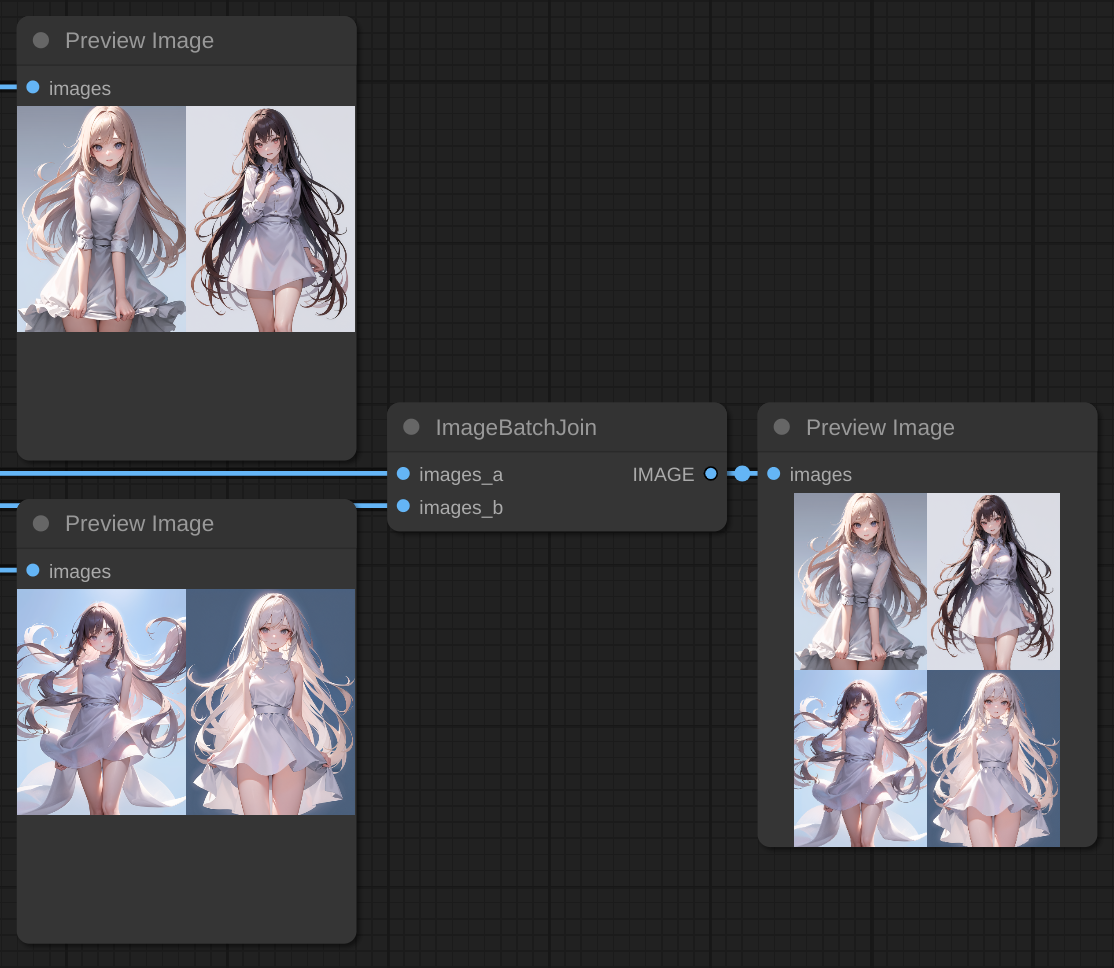
Task: Collapse the Preview Image node right of ImageBatchJoin
Action: pos(782,427)
